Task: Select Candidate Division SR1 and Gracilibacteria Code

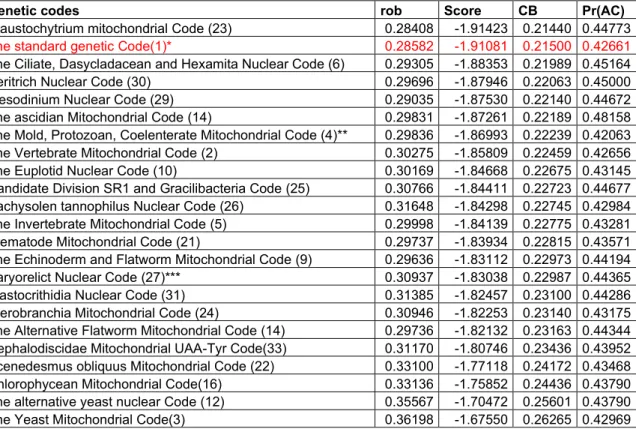Action: tap(155, 189)
